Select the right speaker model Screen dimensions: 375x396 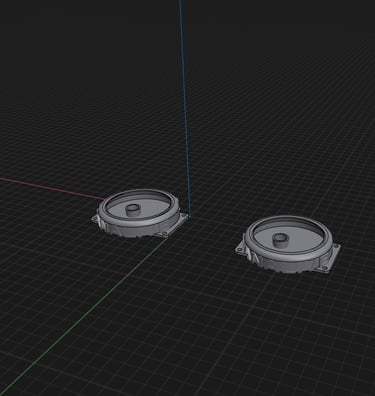(x=288, y=244)
